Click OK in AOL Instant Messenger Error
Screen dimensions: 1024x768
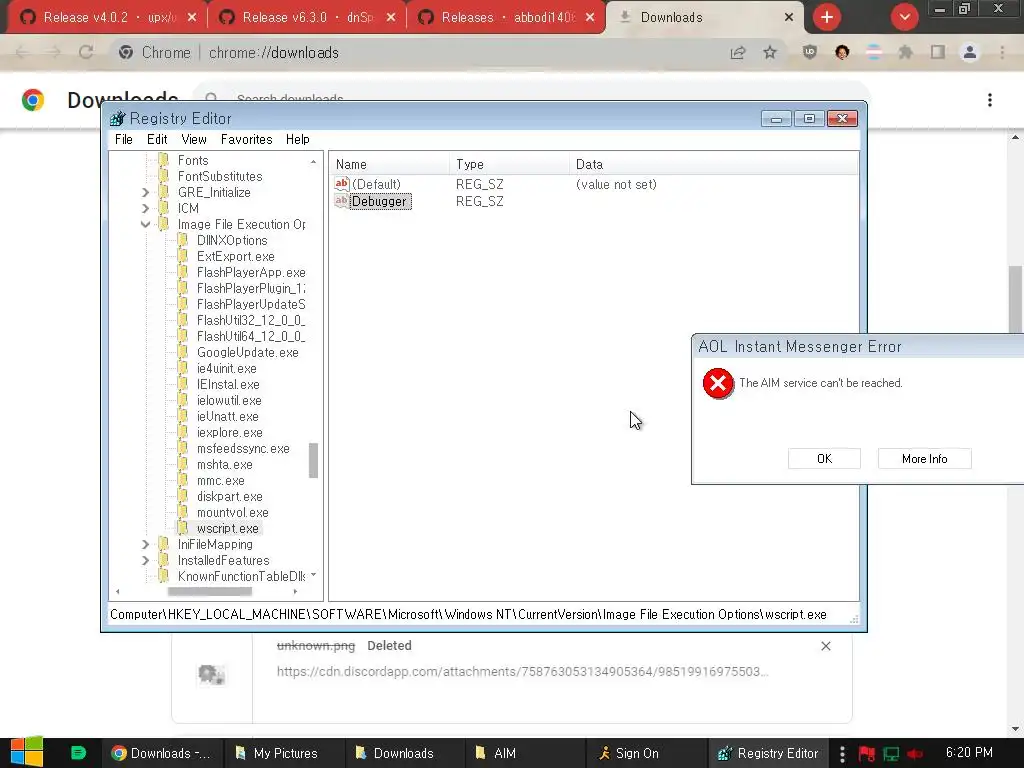[x=824, y=458]
